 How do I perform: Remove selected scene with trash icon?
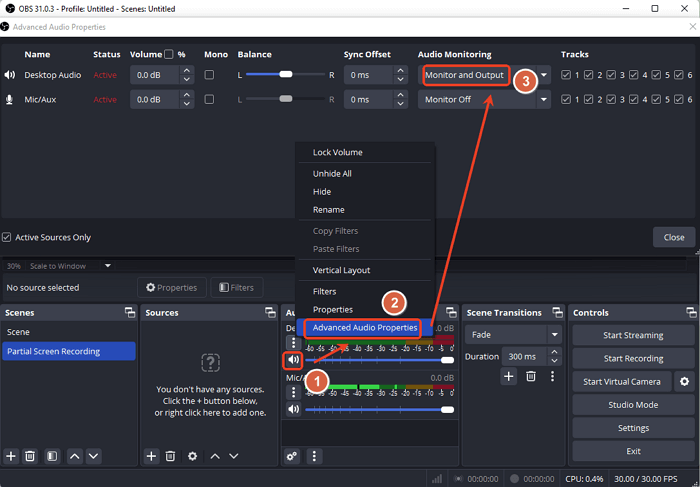tap(30, 456)
